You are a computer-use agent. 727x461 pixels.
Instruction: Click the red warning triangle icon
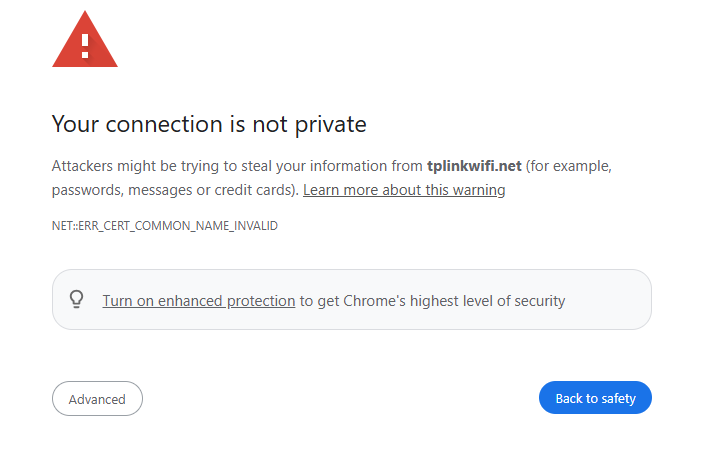tap(85, 40)
